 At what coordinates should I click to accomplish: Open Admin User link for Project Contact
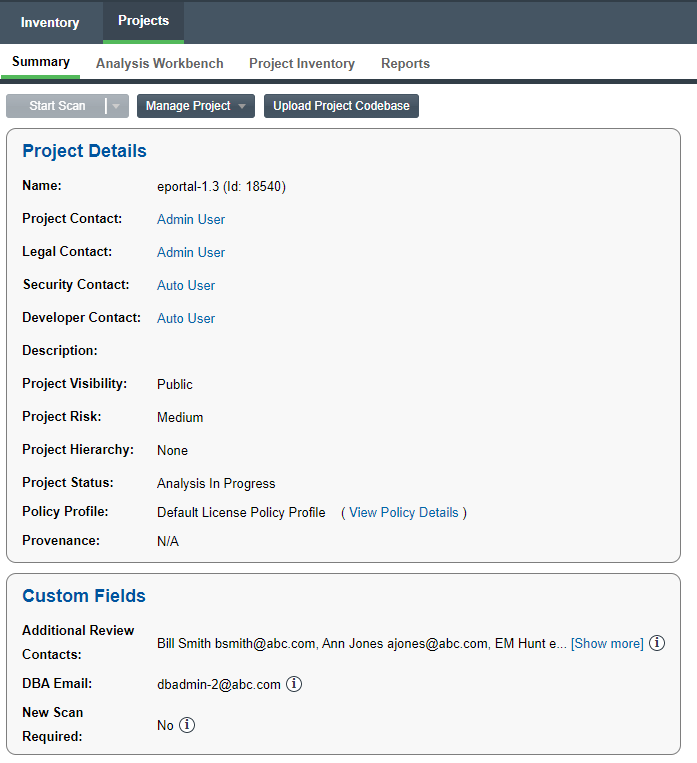point(191,219)
